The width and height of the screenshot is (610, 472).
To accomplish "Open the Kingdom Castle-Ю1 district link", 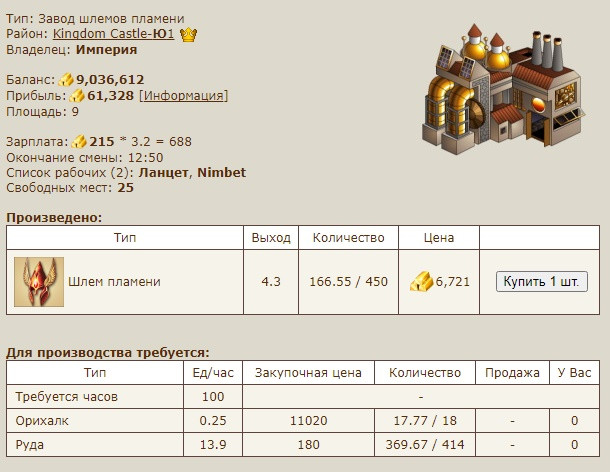I will pos(113,34).
